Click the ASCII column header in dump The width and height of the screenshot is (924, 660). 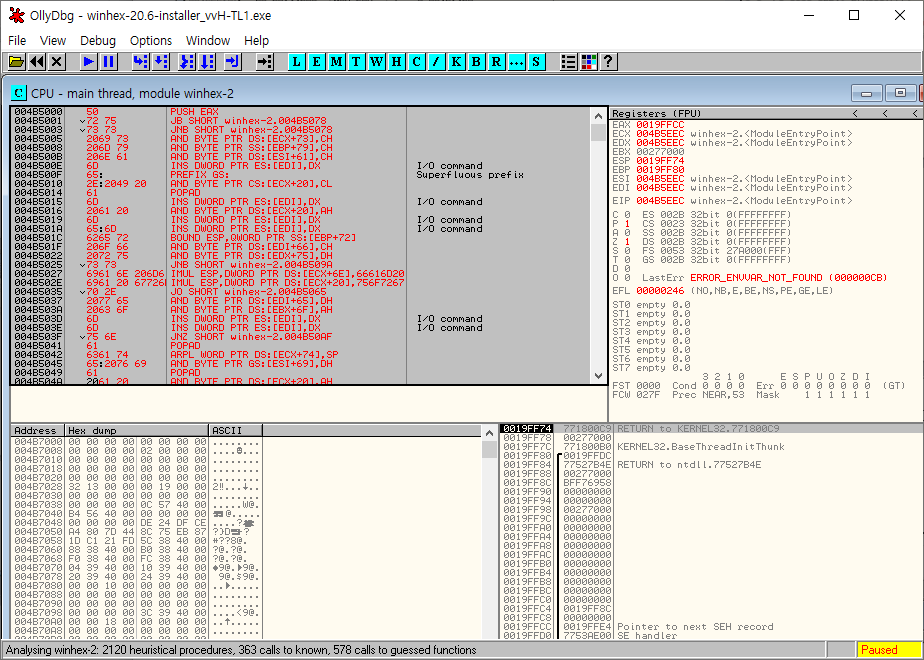pyautogui.click(x=236, y=431)
